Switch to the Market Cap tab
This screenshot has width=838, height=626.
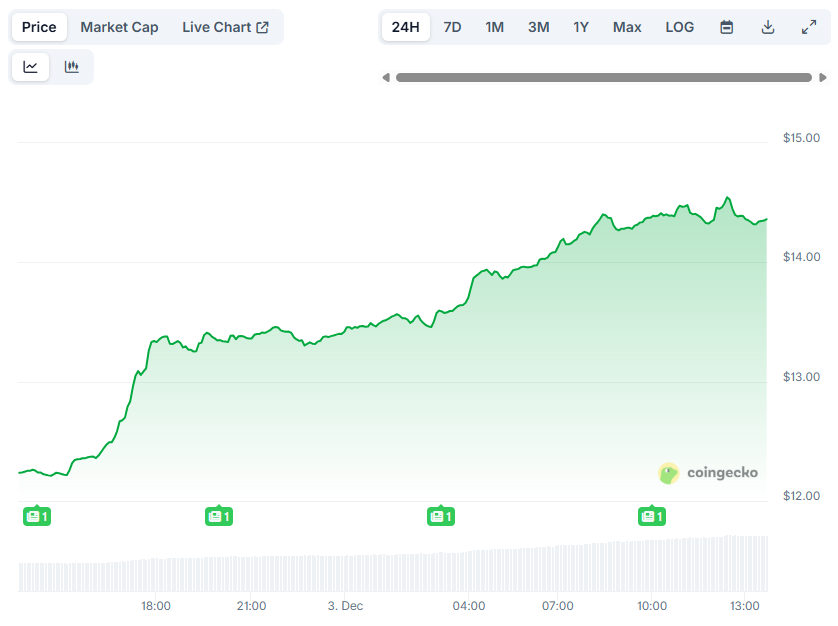(x=119, y=27)
